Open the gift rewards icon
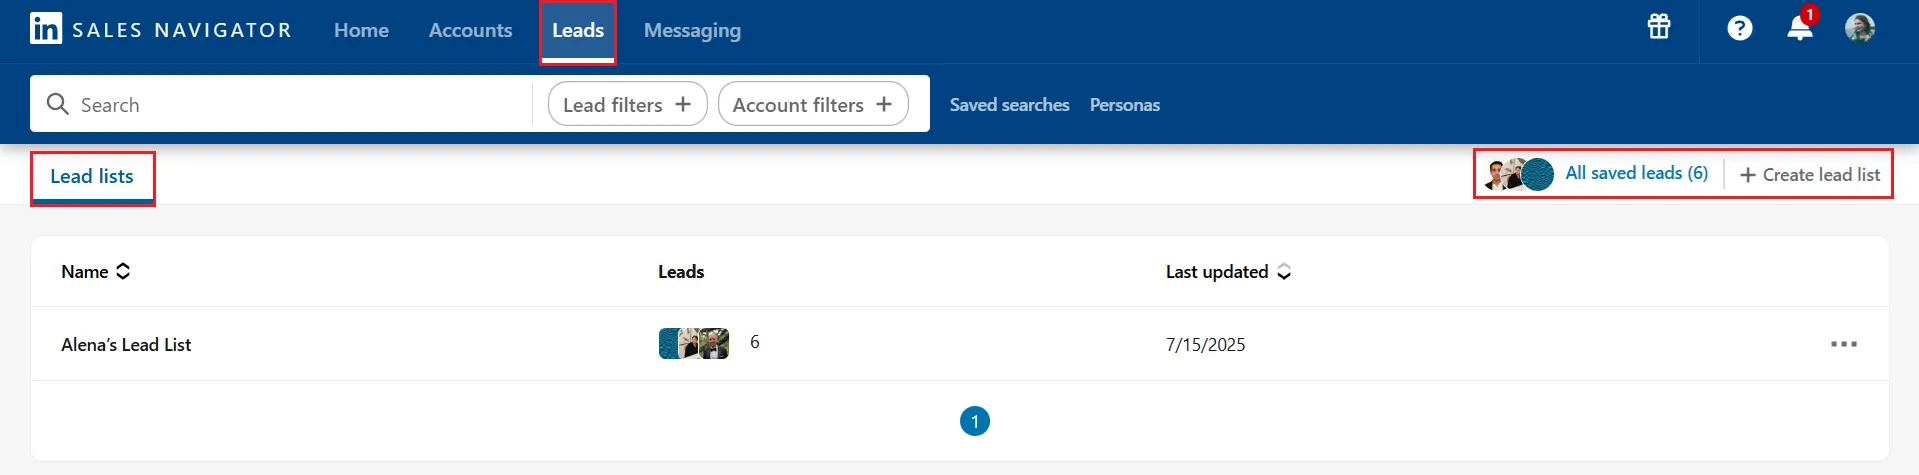 pos(1659,27)
